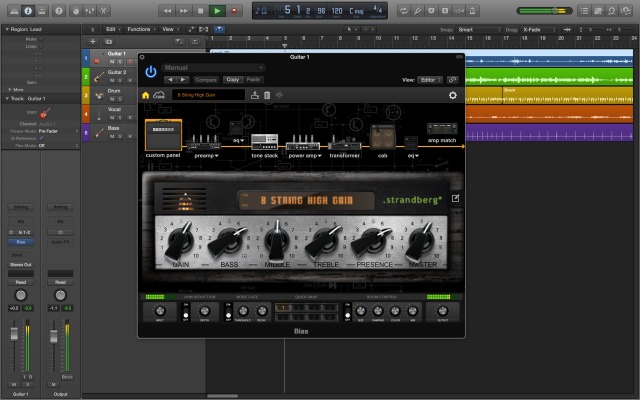Click the Tuner icon in control bar
Image resolution: width=640 pixels, height=400 pixels.
pos(418,11)
